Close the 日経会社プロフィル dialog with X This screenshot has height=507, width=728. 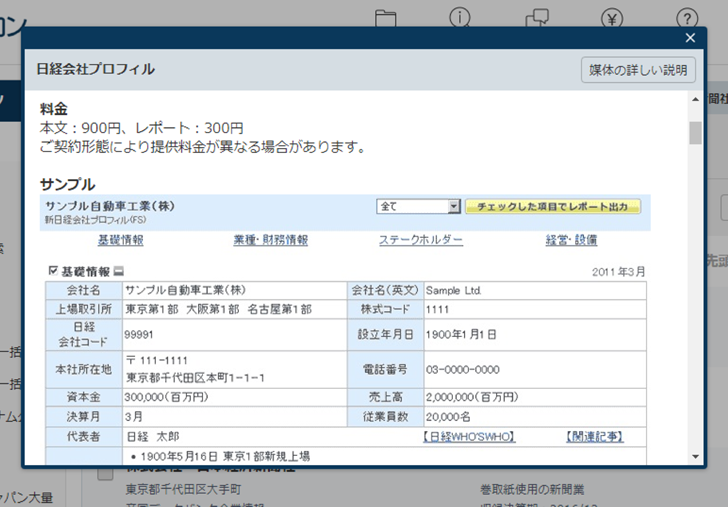[x=690, y=38]
